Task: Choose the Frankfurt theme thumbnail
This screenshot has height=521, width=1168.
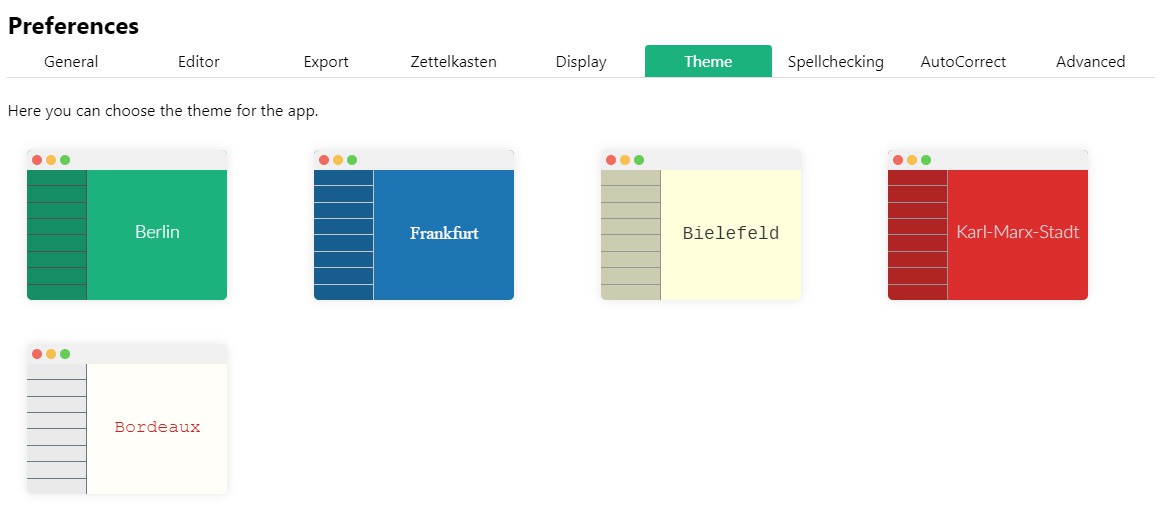Action: tap(414, 225)
